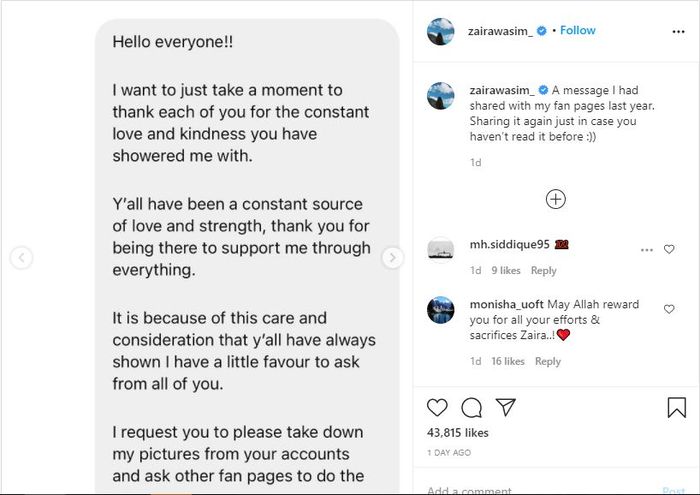Open monisha_uoft's profile picture

coord(441,309)
